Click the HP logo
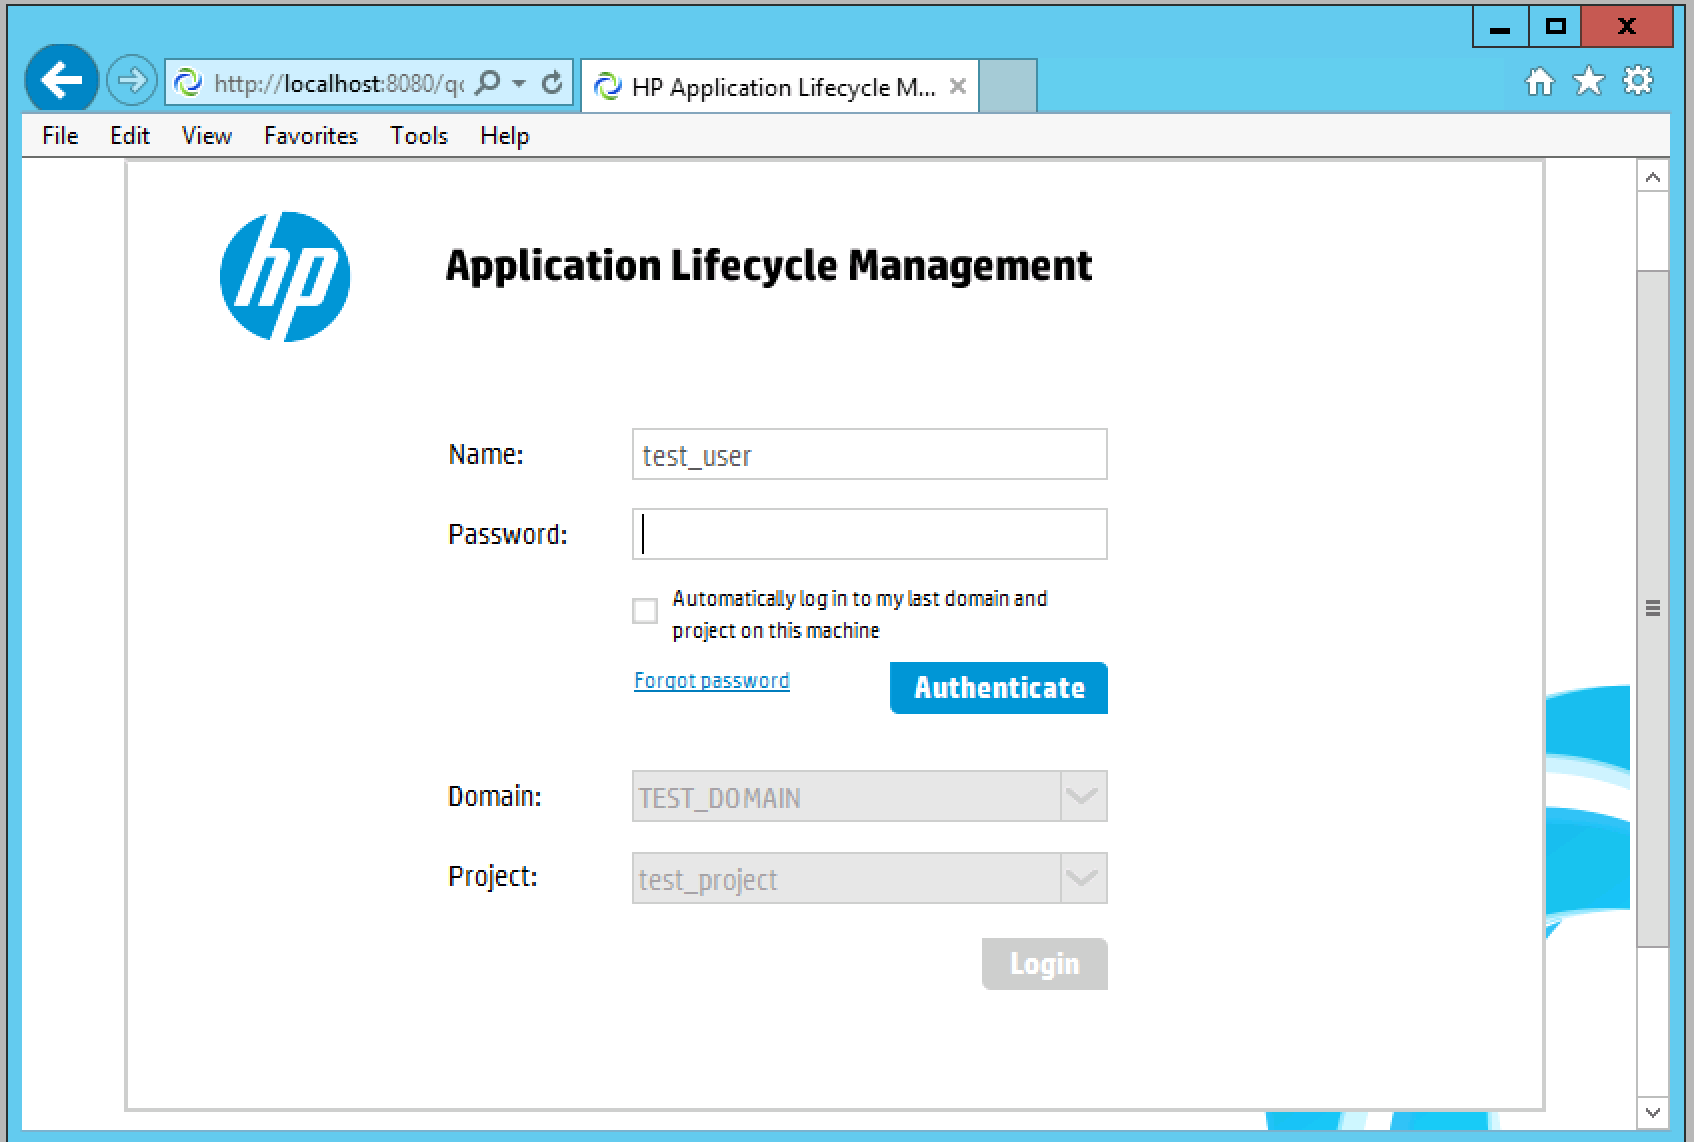The width and height of the screenshot is (1694, 1142). [x=285, y=277]
